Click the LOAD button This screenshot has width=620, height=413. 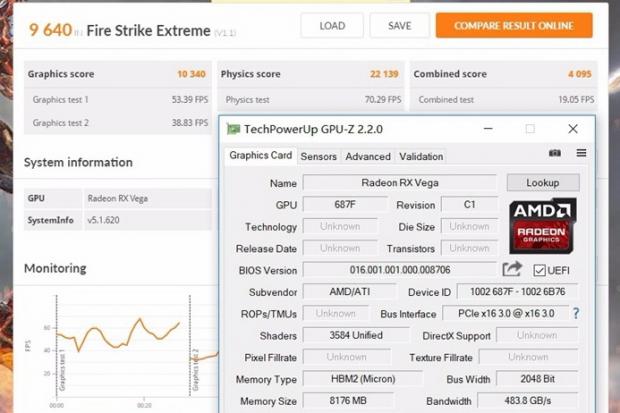tap(332, 25)
